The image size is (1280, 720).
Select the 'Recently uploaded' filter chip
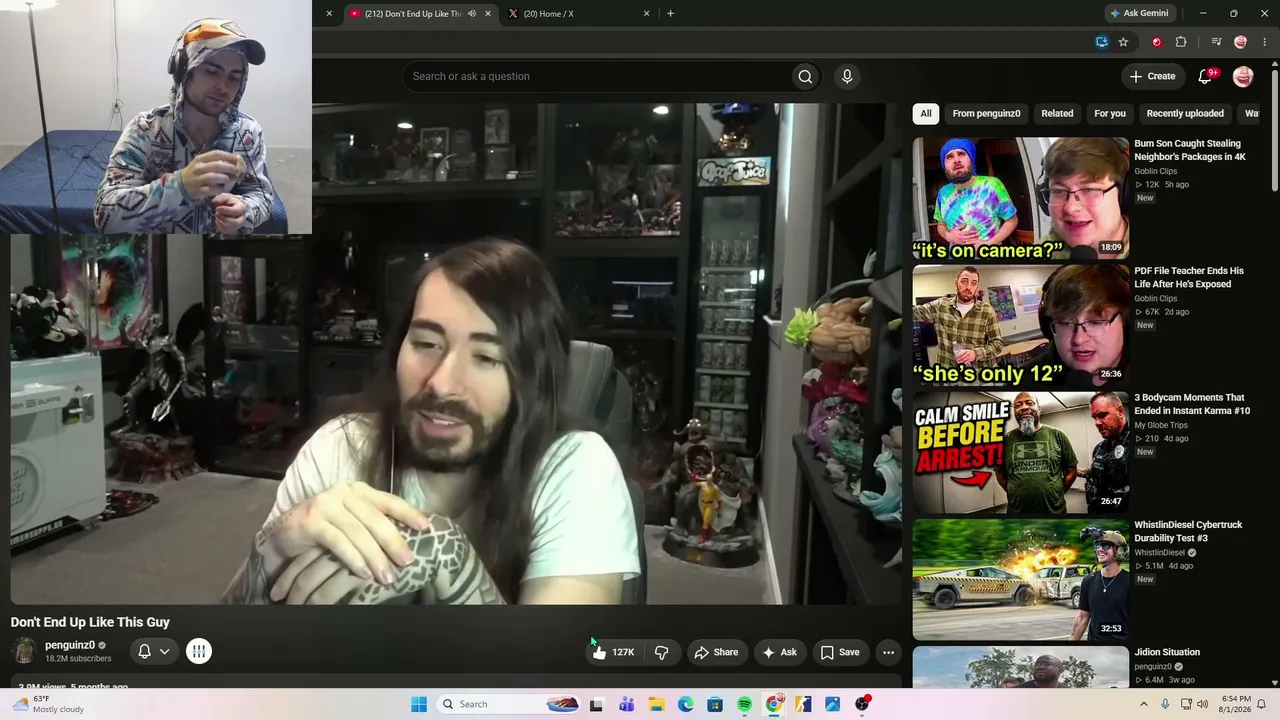click(x=1185, y=114)
